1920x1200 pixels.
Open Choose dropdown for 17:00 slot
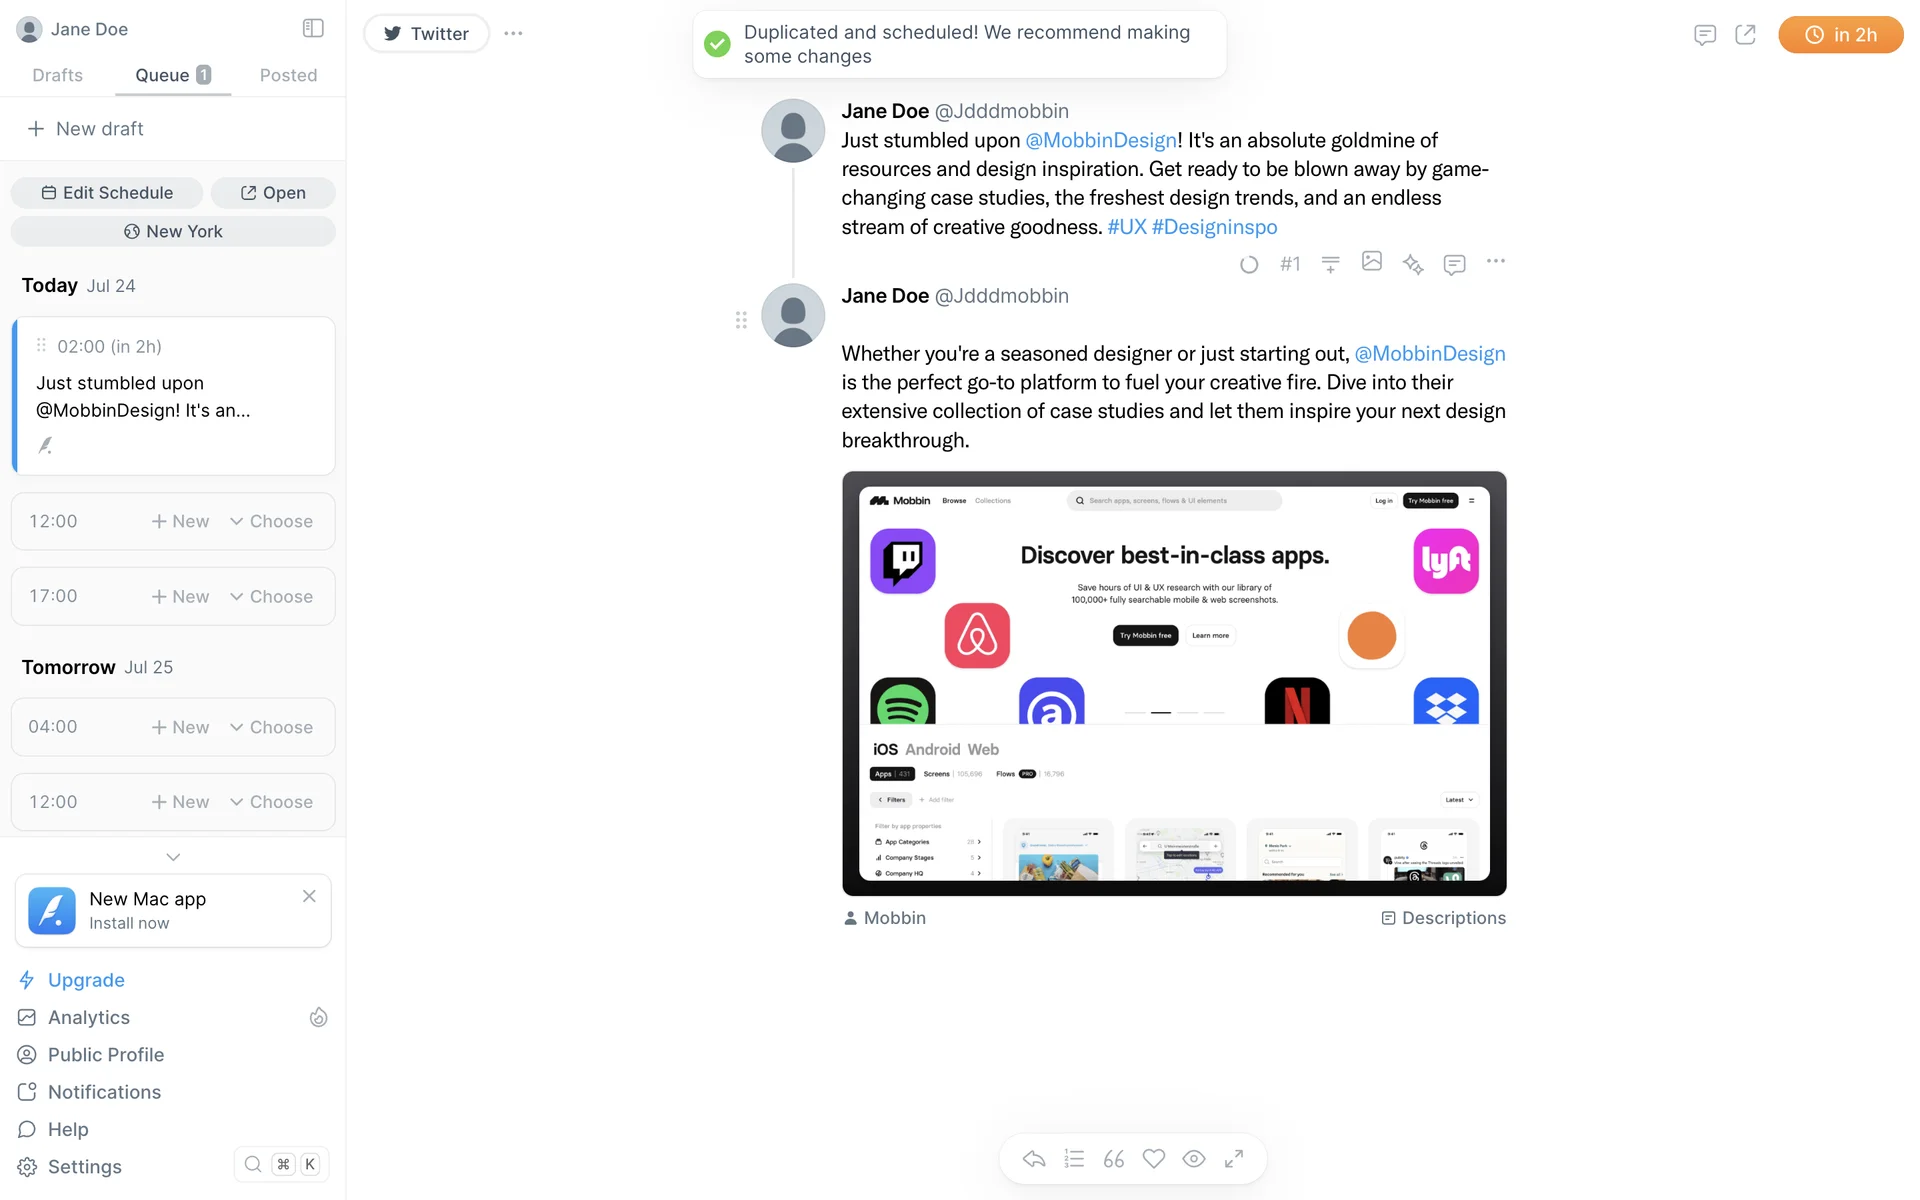[x=271, y=597]
